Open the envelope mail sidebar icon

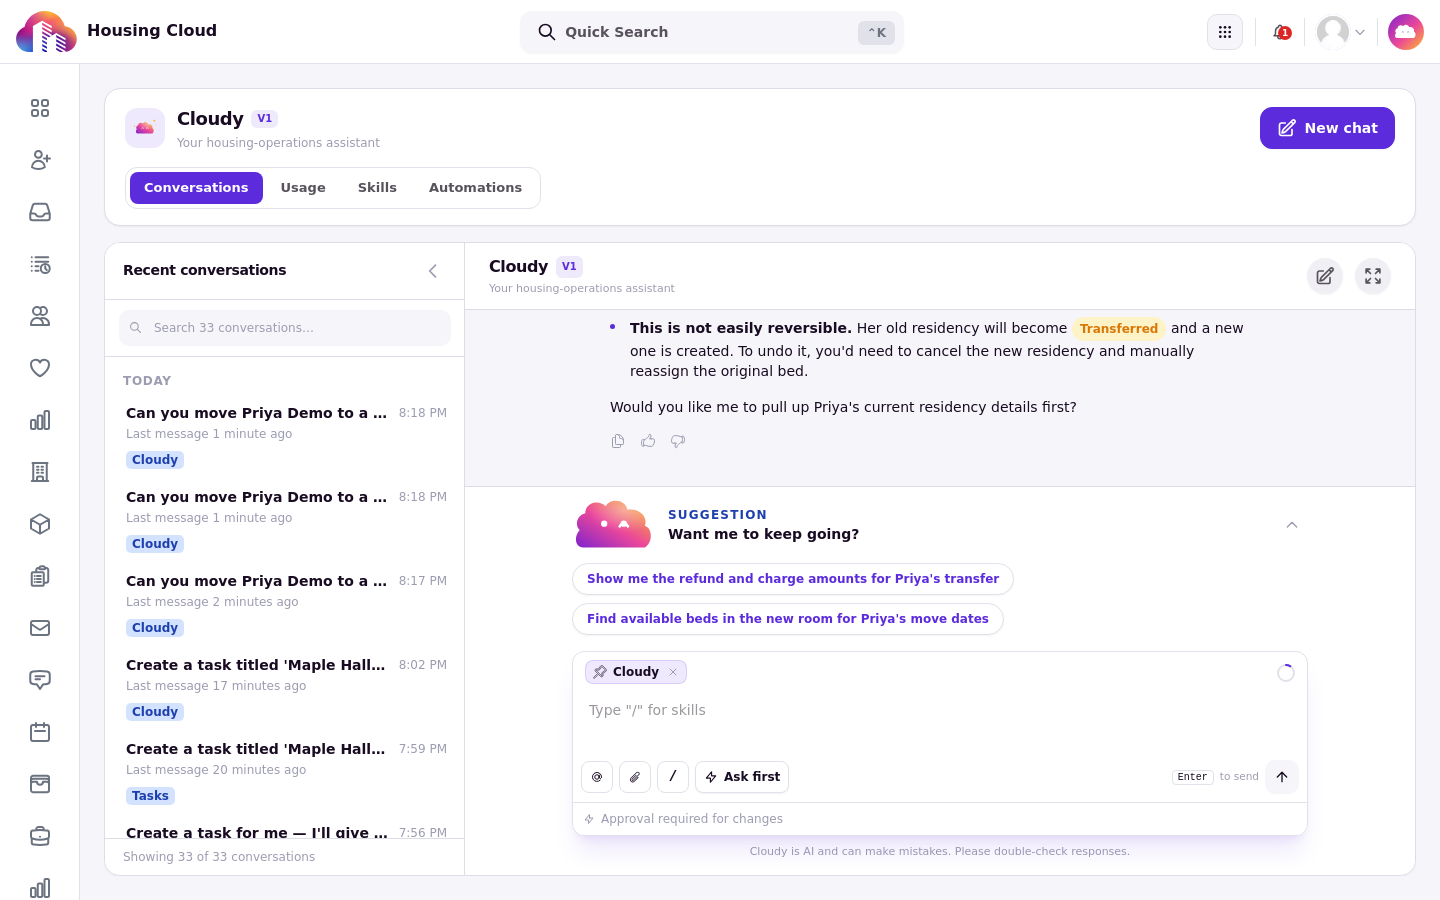[40, 628]
